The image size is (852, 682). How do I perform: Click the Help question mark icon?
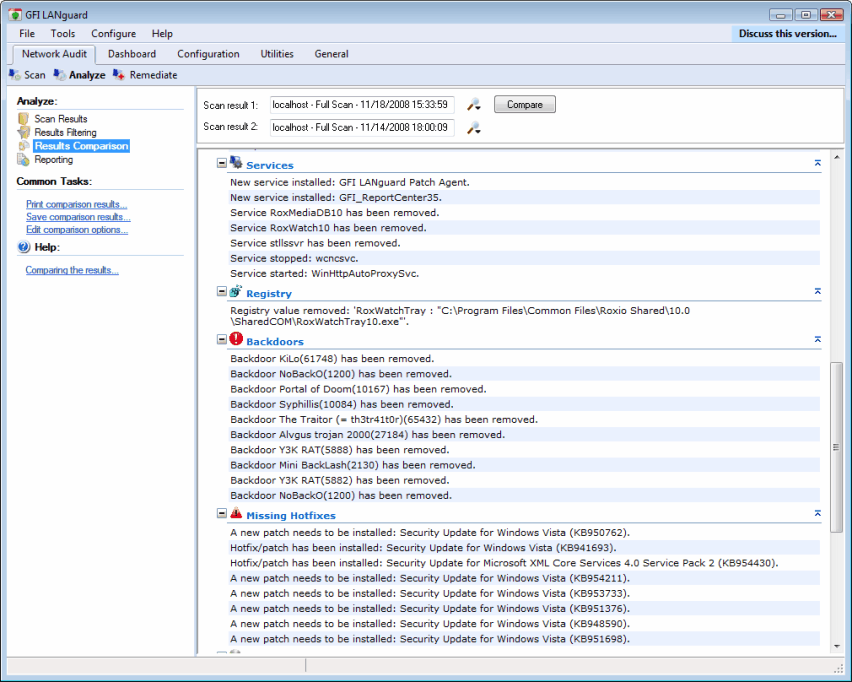(24, 247)
